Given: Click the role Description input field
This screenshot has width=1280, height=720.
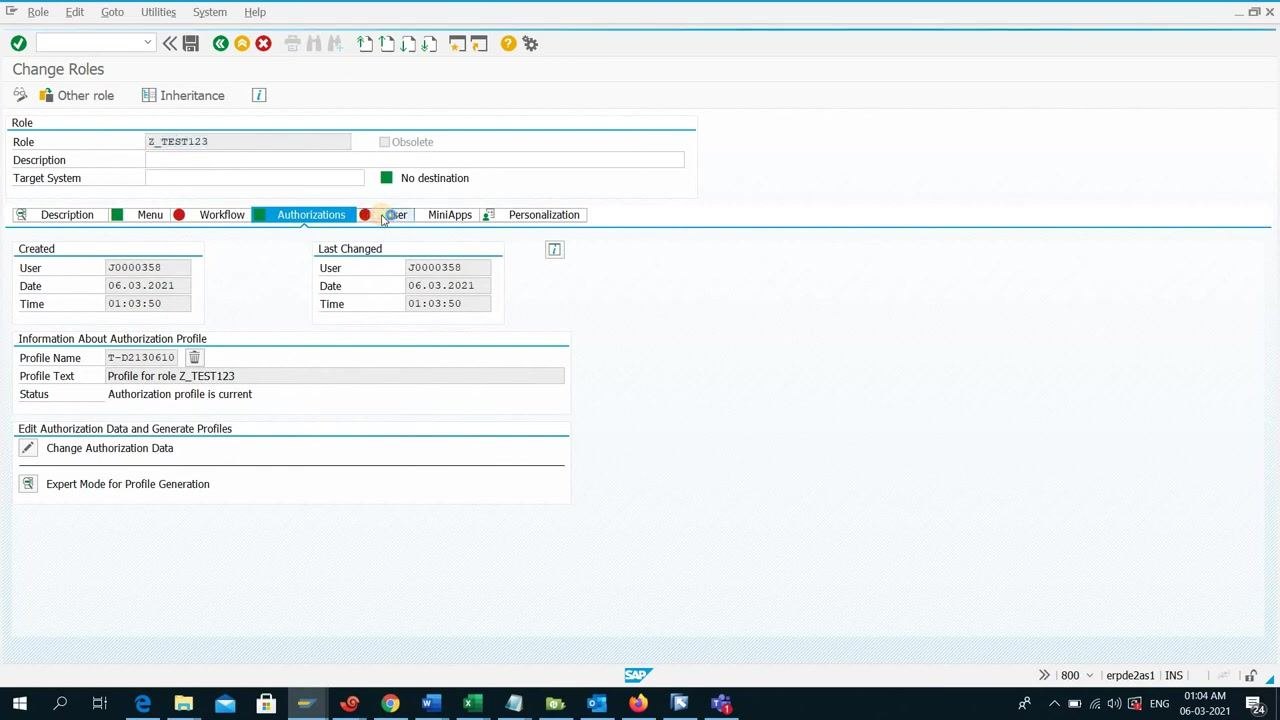Looking at the screenshot, I should [x=415, y=160].
